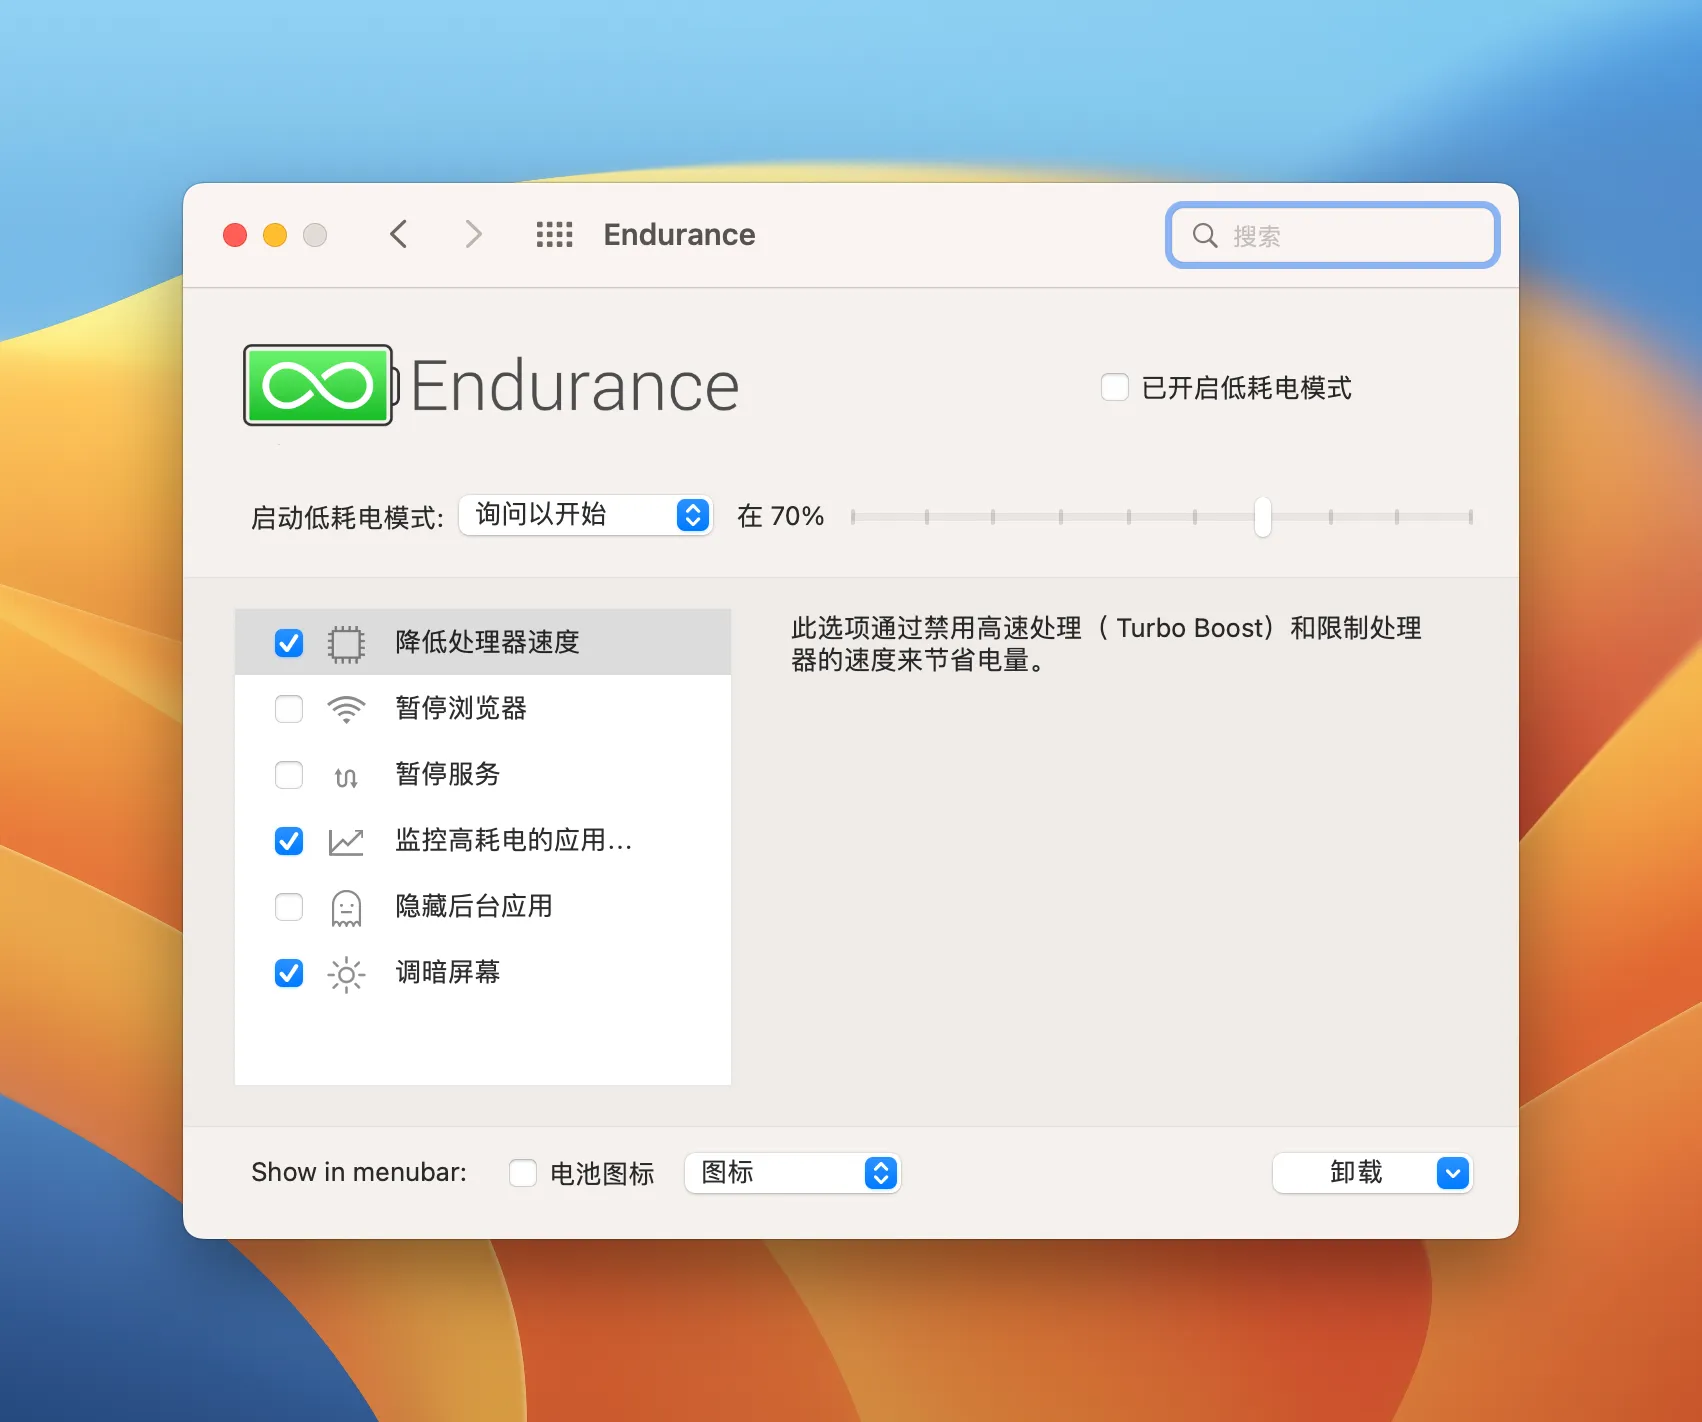Click the Turbo Boost description text

pos(1106,644)
